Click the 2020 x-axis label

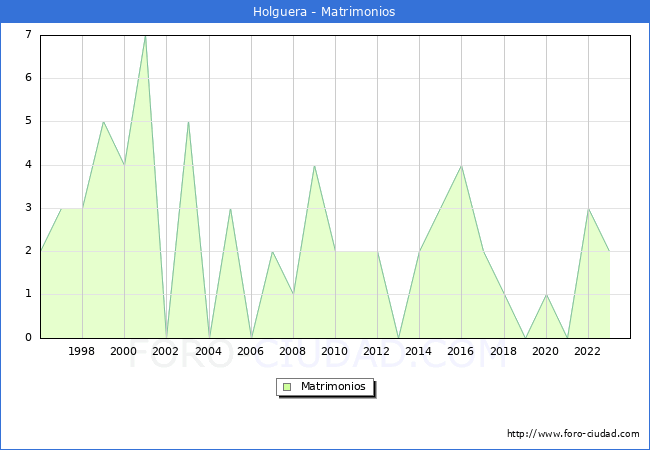pyautogui.click(x=545, y=351)
